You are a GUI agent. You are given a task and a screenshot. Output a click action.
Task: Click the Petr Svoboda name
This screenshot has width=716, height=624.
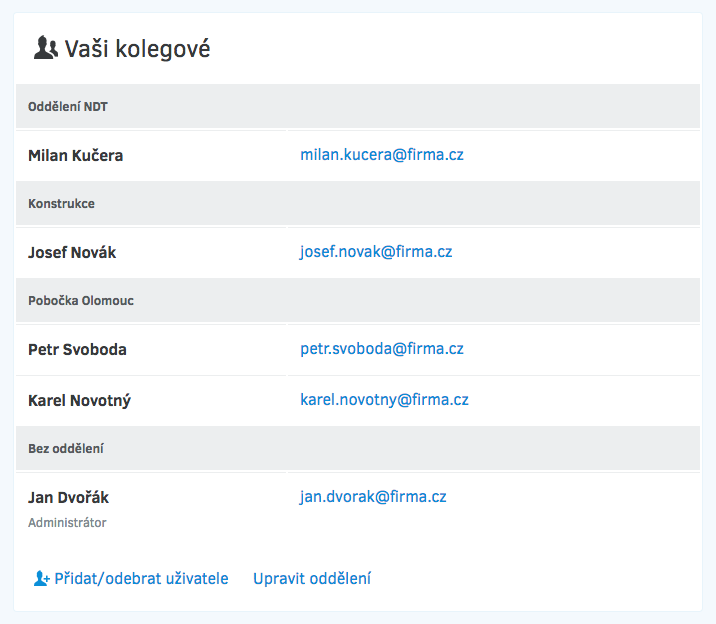click(77, 350)
